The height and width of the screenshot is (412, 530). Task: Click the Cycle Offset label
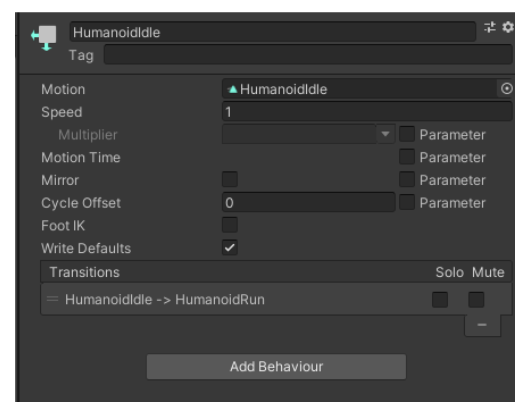click(81, 203)
